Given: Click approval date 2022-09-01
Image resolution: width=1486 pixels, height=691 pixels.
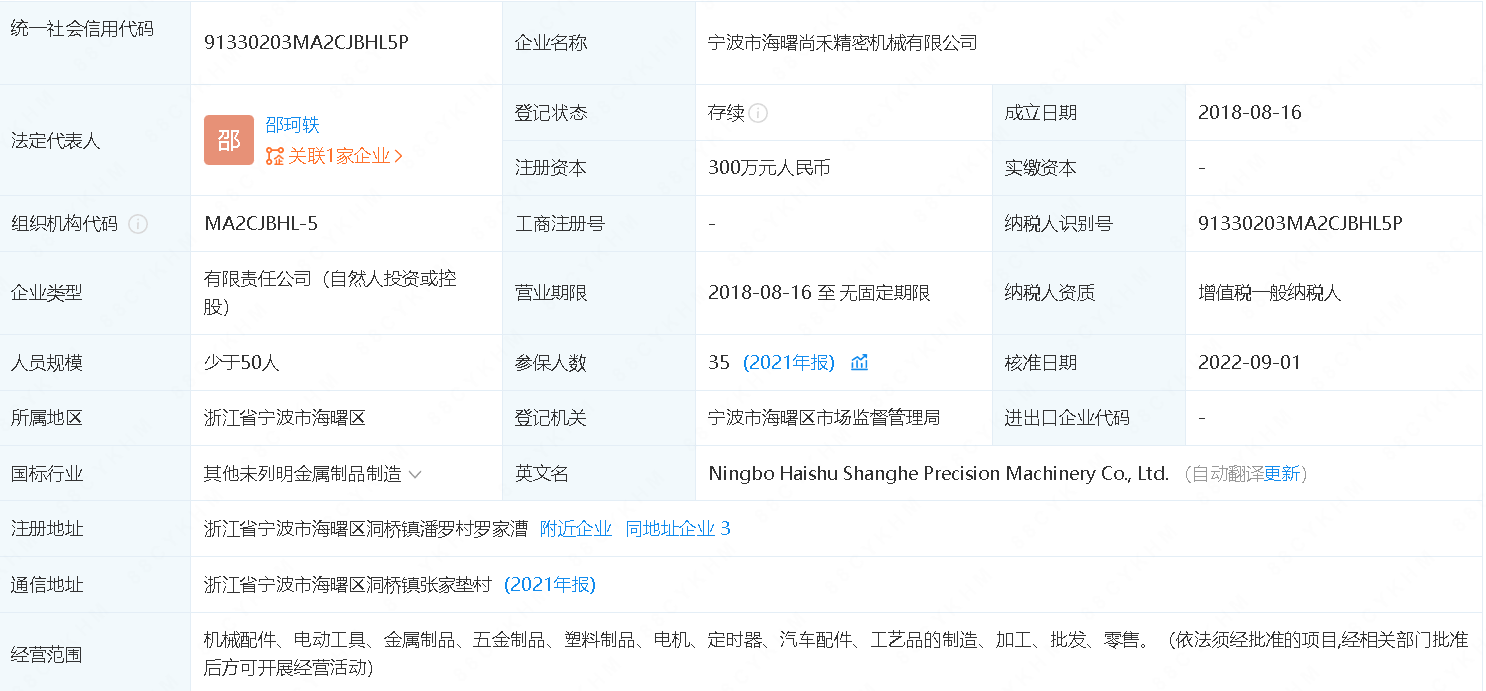Looking at the screenshot, I should pos(1250,363).
